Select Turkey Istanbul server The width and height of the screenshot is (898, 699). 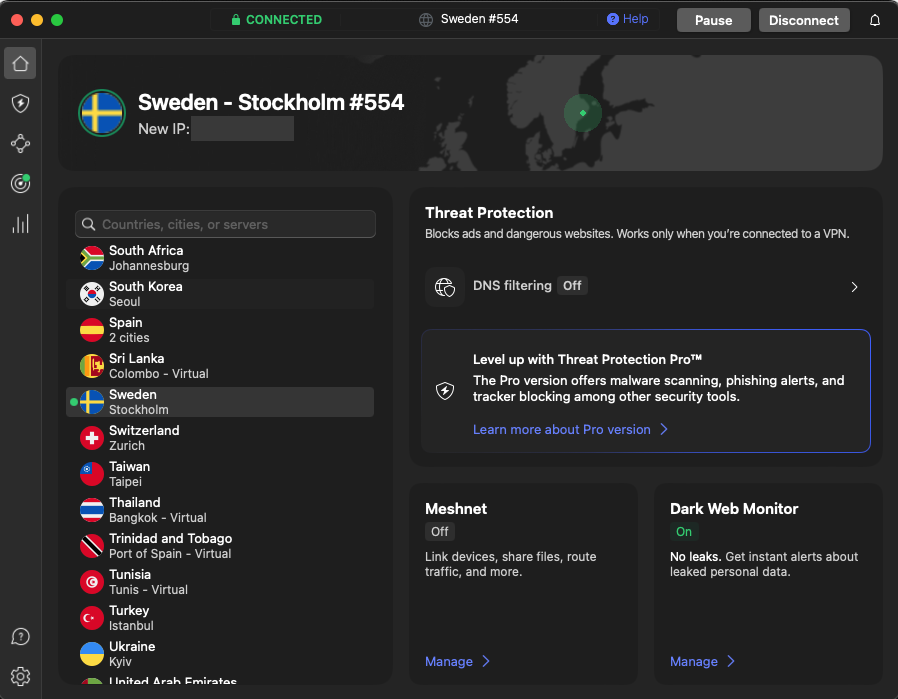[220, 618]
